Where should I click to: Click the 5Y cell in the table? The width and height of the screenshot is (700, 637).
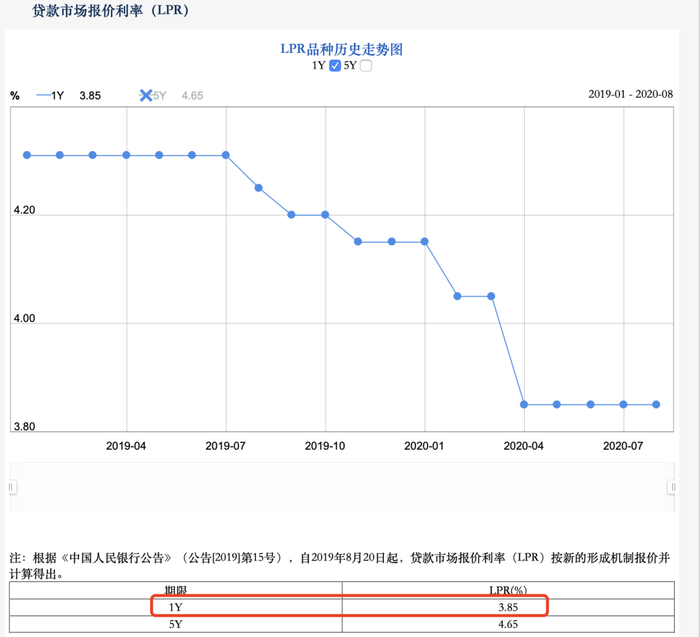point(175,624)
